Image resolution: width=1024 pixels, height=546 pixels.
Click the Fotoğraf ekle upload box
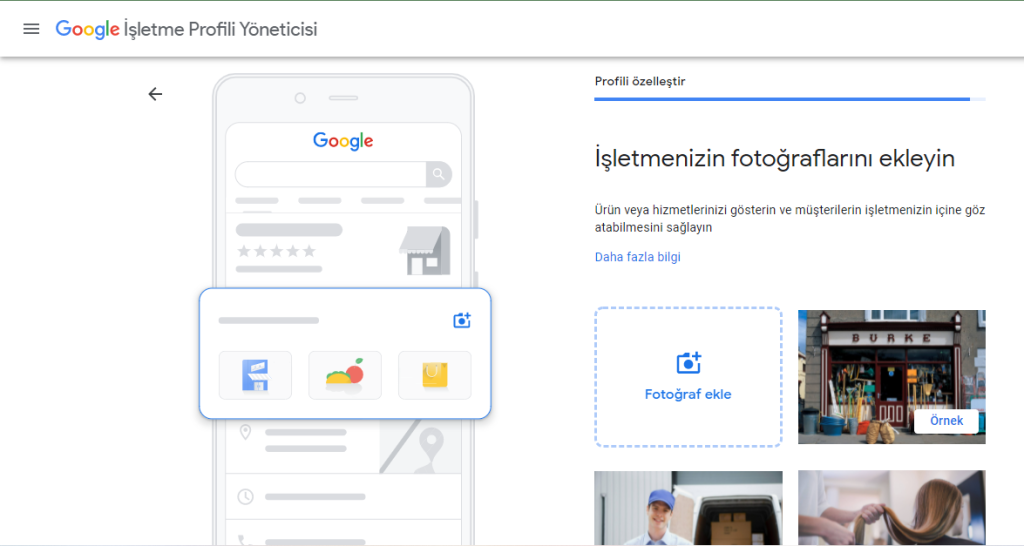(688, 377)
